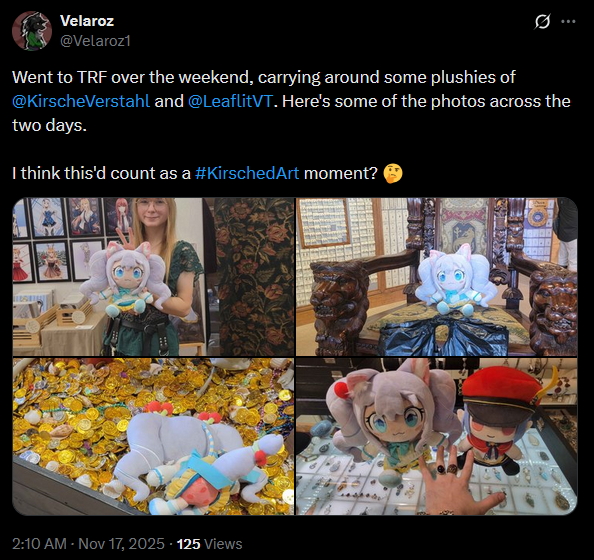The image size is (594, 560).
Task: Open the #KirschedArt hashtag
Action: [247, 173]
